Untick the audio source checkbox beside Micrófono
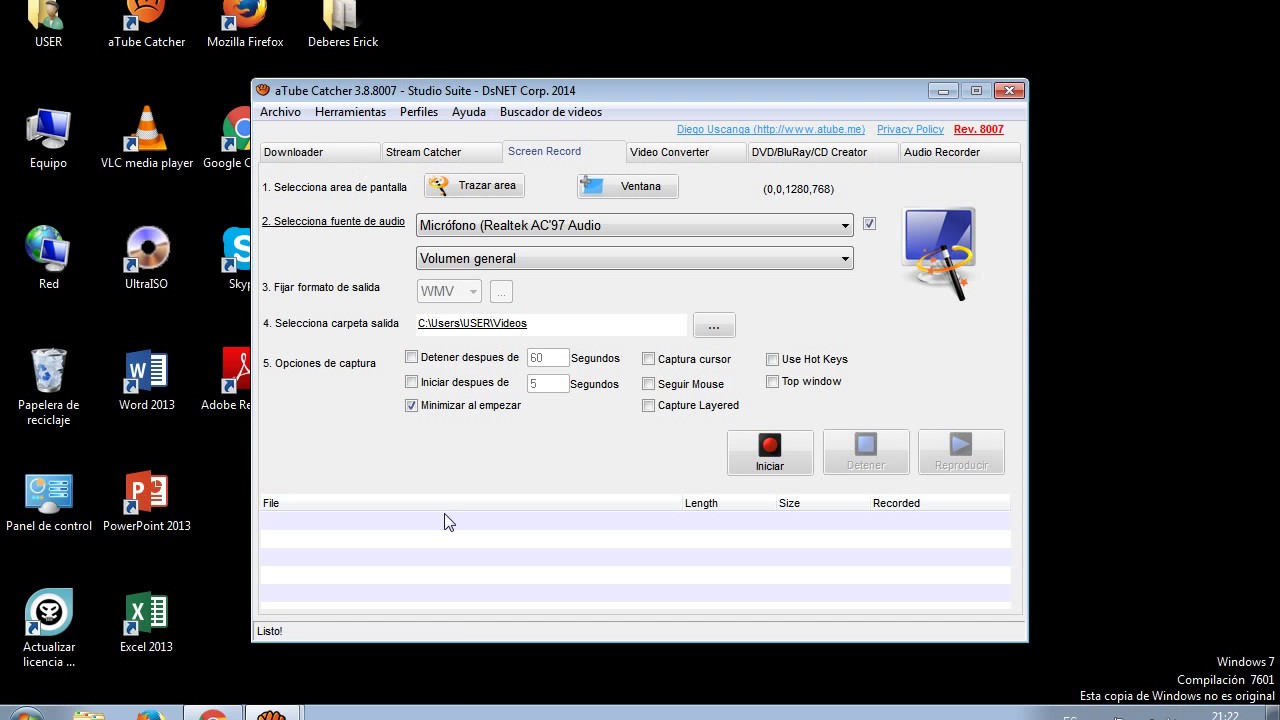The width and height of the screenshot is (1280, 720). (x=869, y=224)
